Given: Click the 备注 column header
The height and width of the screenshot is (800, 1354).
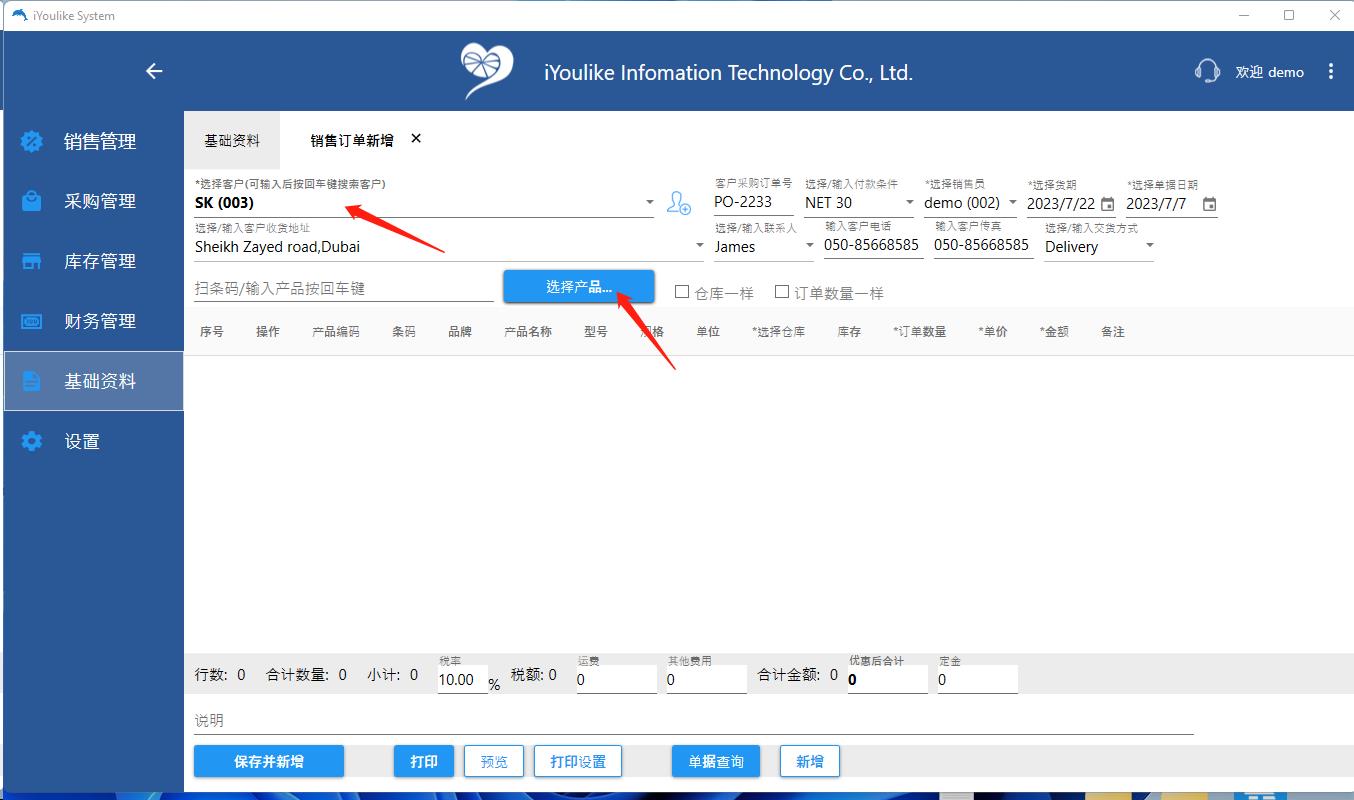Looking at the screenshot, I should click(x=1113, y=332).
